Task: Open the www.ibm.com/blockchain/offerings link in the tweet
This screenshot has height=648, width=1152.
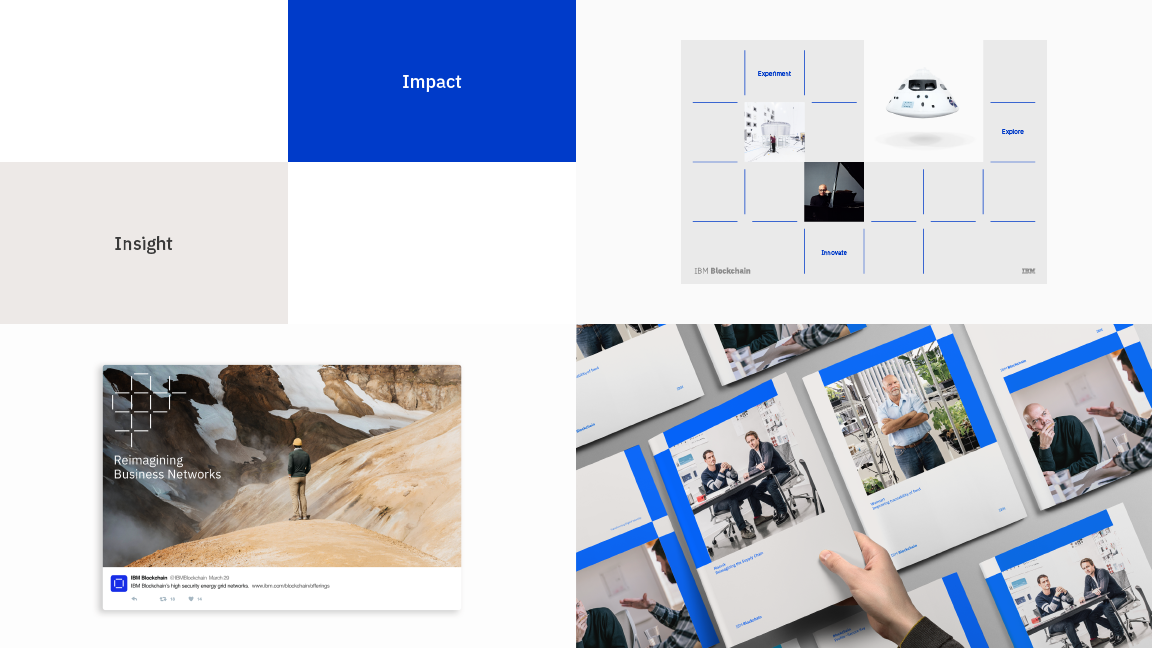Action: click(290, 586)
